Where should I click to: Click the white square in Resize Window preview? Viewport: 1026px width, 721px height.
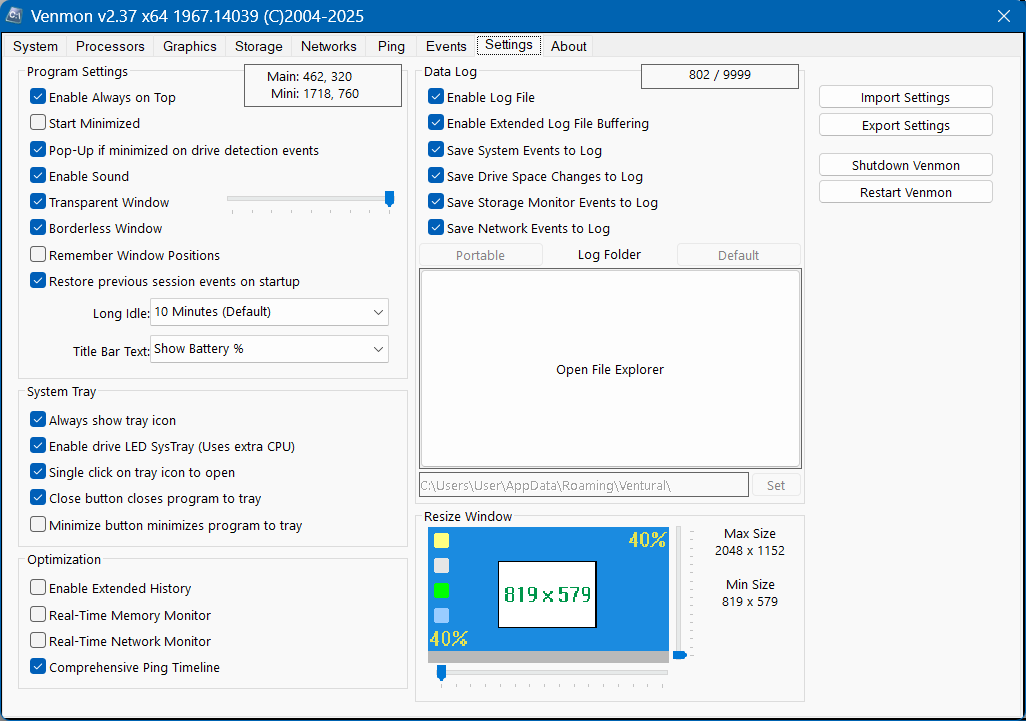[x=442, y=565]
